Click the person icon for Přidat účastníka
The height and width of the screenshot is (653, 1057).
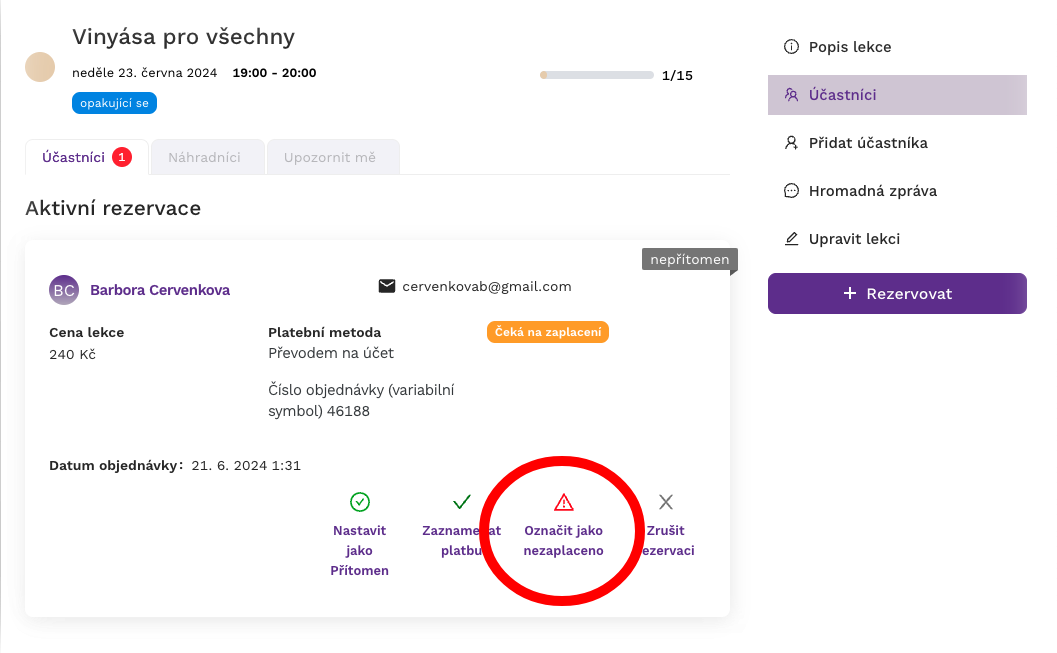tap(791, 143)
